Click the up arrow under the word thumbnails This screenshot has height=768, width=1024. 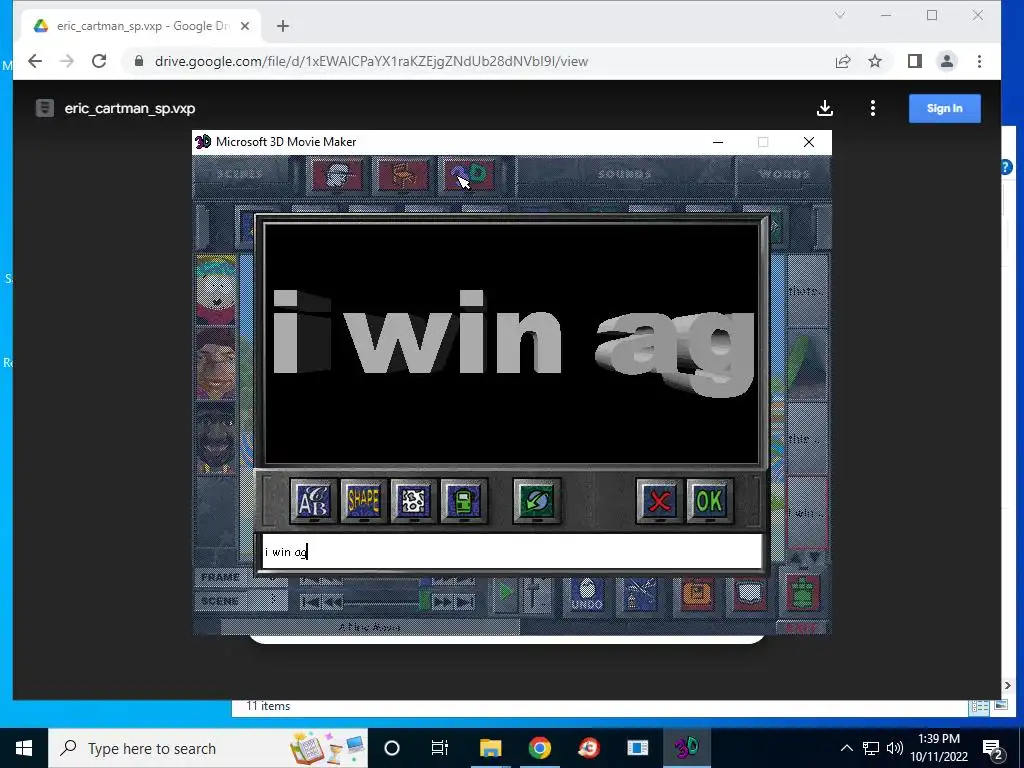tap(797, 559)
